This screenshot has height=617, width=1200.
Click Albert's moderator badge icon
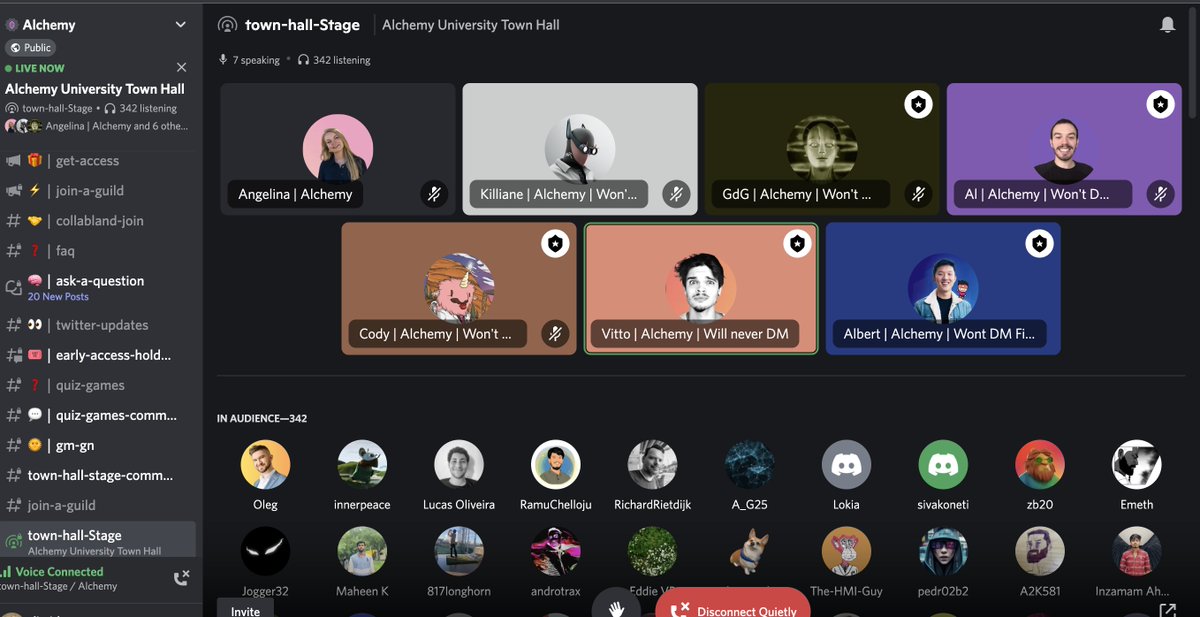pyautogui.click(x=1039, y=243)
